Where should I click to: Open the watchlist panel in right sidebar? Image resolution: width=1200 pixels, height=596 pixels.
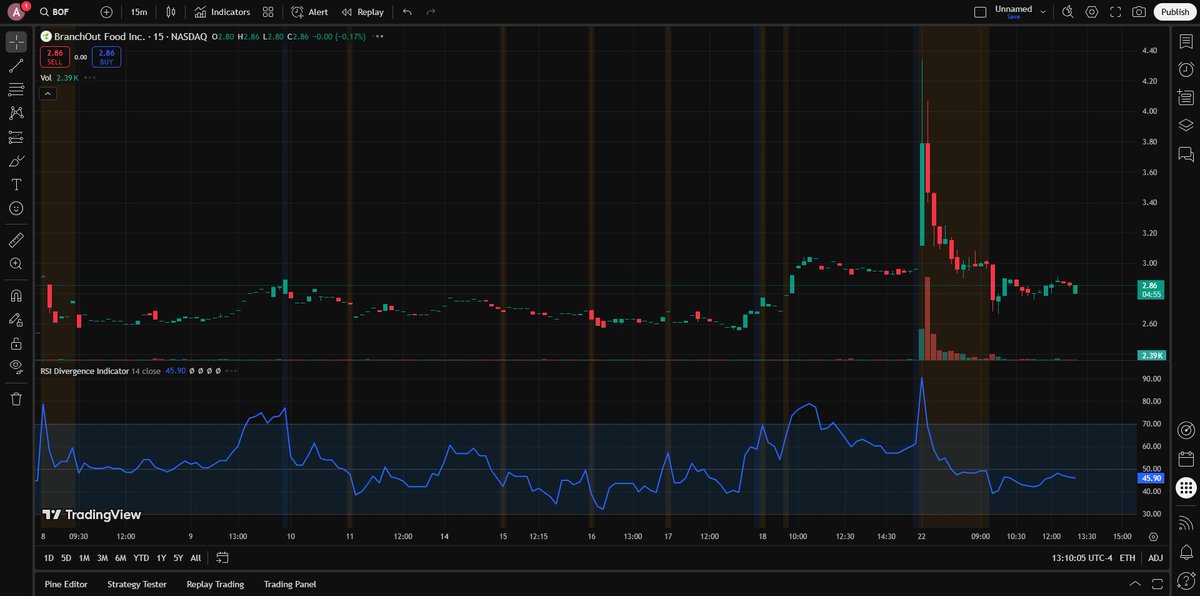[x=1186, y=42]
